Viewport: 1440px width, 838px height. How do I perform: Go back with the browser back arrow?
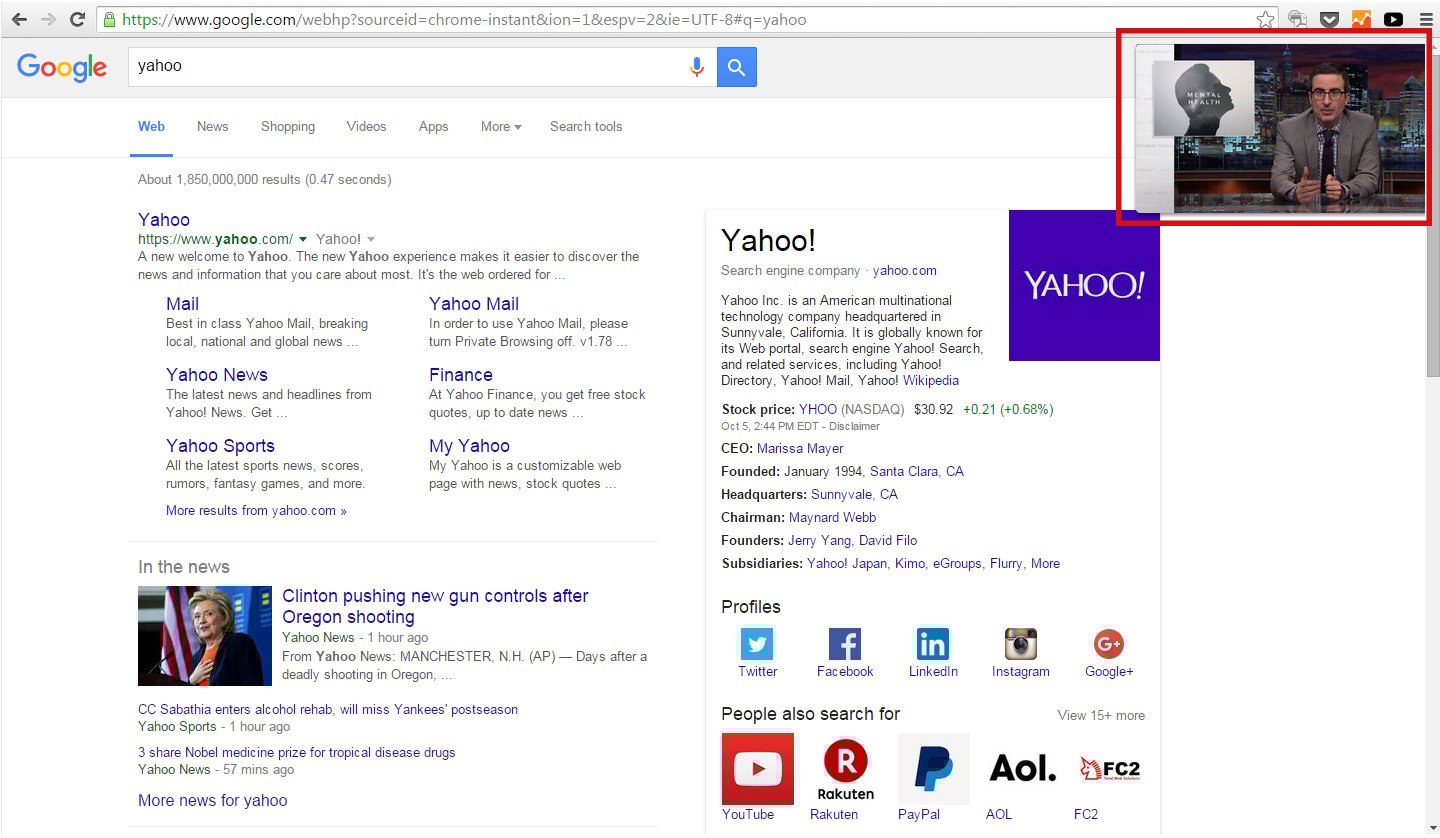(x=19, y=19)
